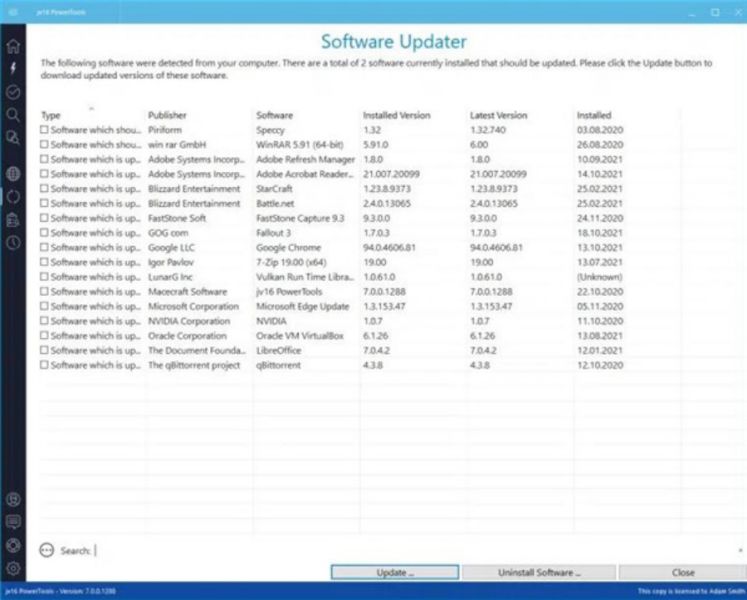Screen dimensions: 747x600
Task: Tick the Adobe Acrobat Reader checkbox
Action: pos(44,174)
